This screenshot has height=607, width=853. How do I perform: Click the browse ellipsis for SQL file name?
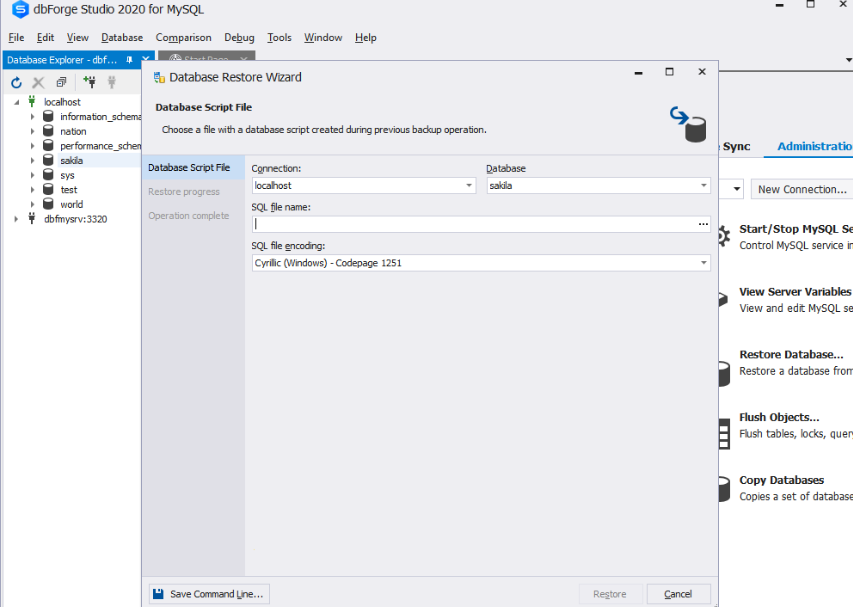(x=703, y=225)
